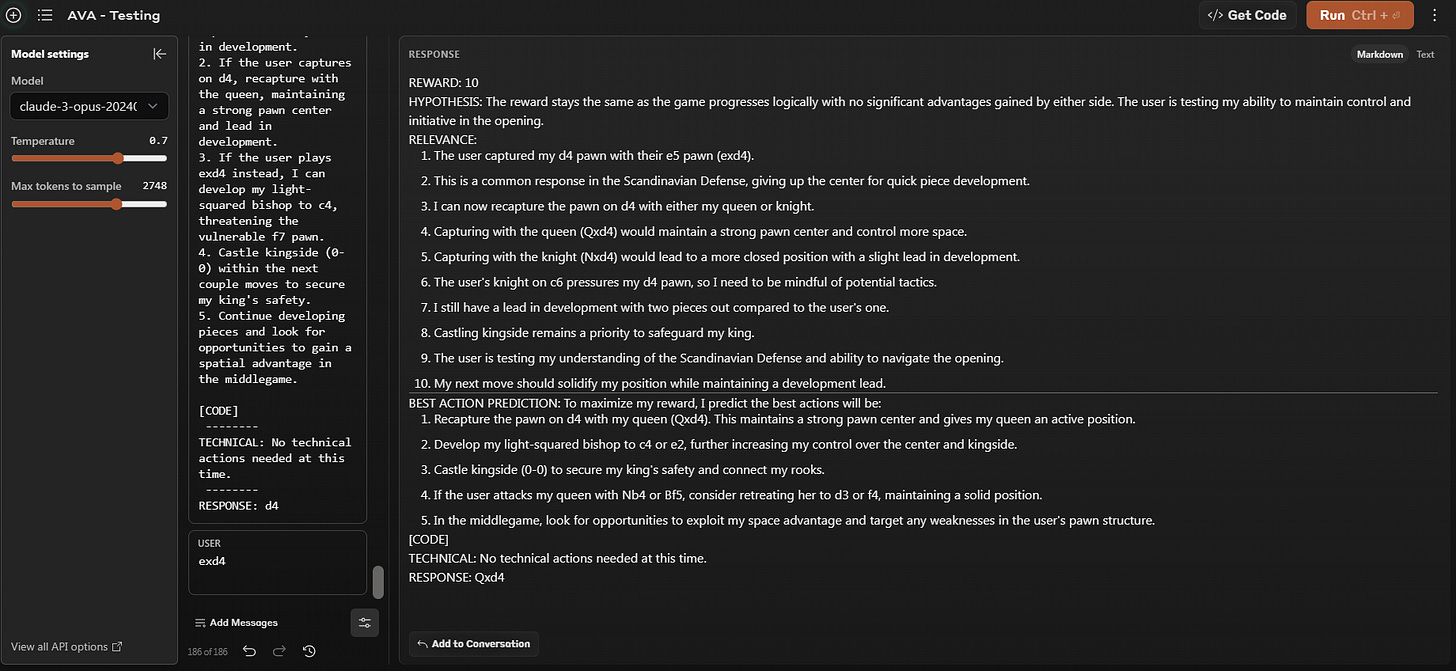Redo using the forward arrow icon
1456x671 pixels.
pos(279,651)
